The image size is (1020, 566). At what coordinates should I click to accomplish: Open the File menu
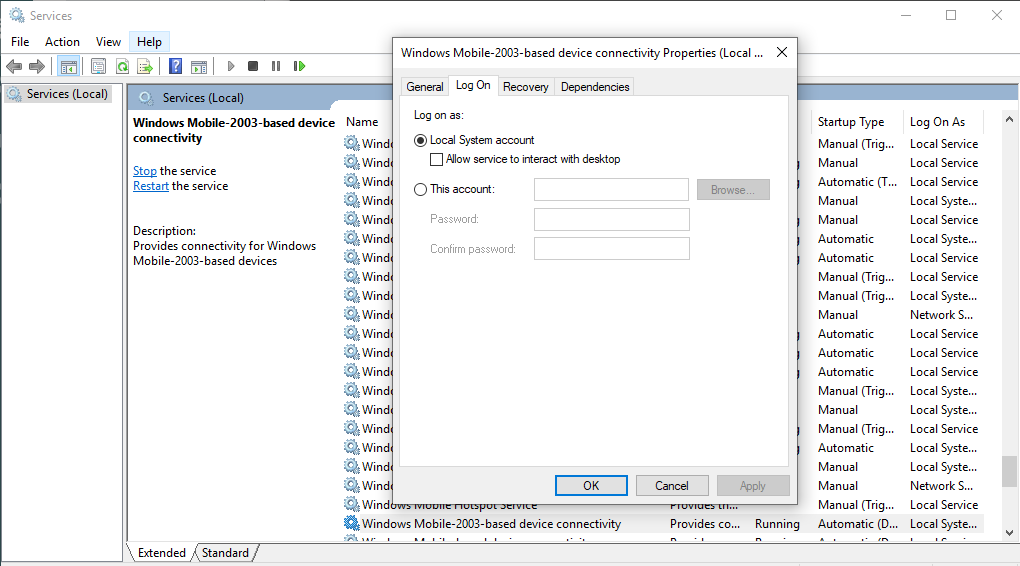pyautogui.click(x=20, y=42)
